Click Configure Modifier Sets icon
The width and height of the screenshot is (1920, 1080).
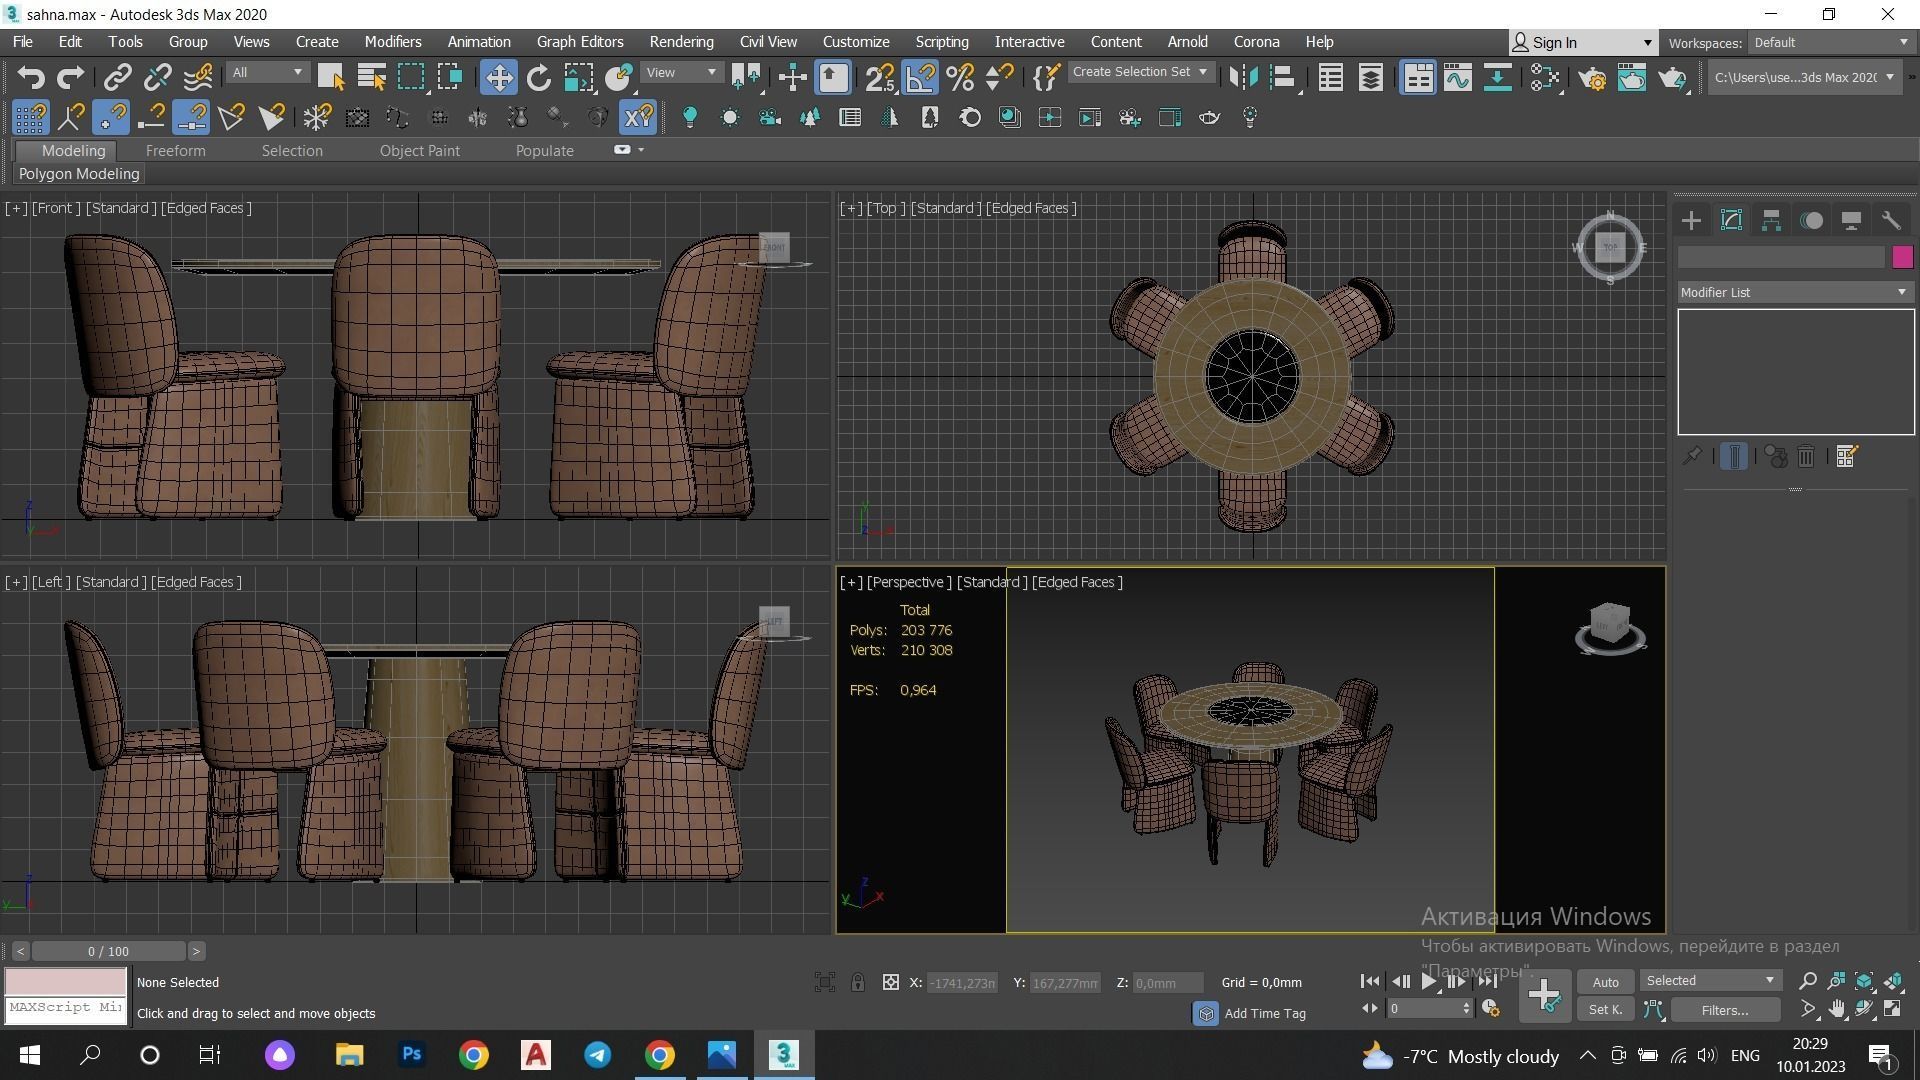1846,457
